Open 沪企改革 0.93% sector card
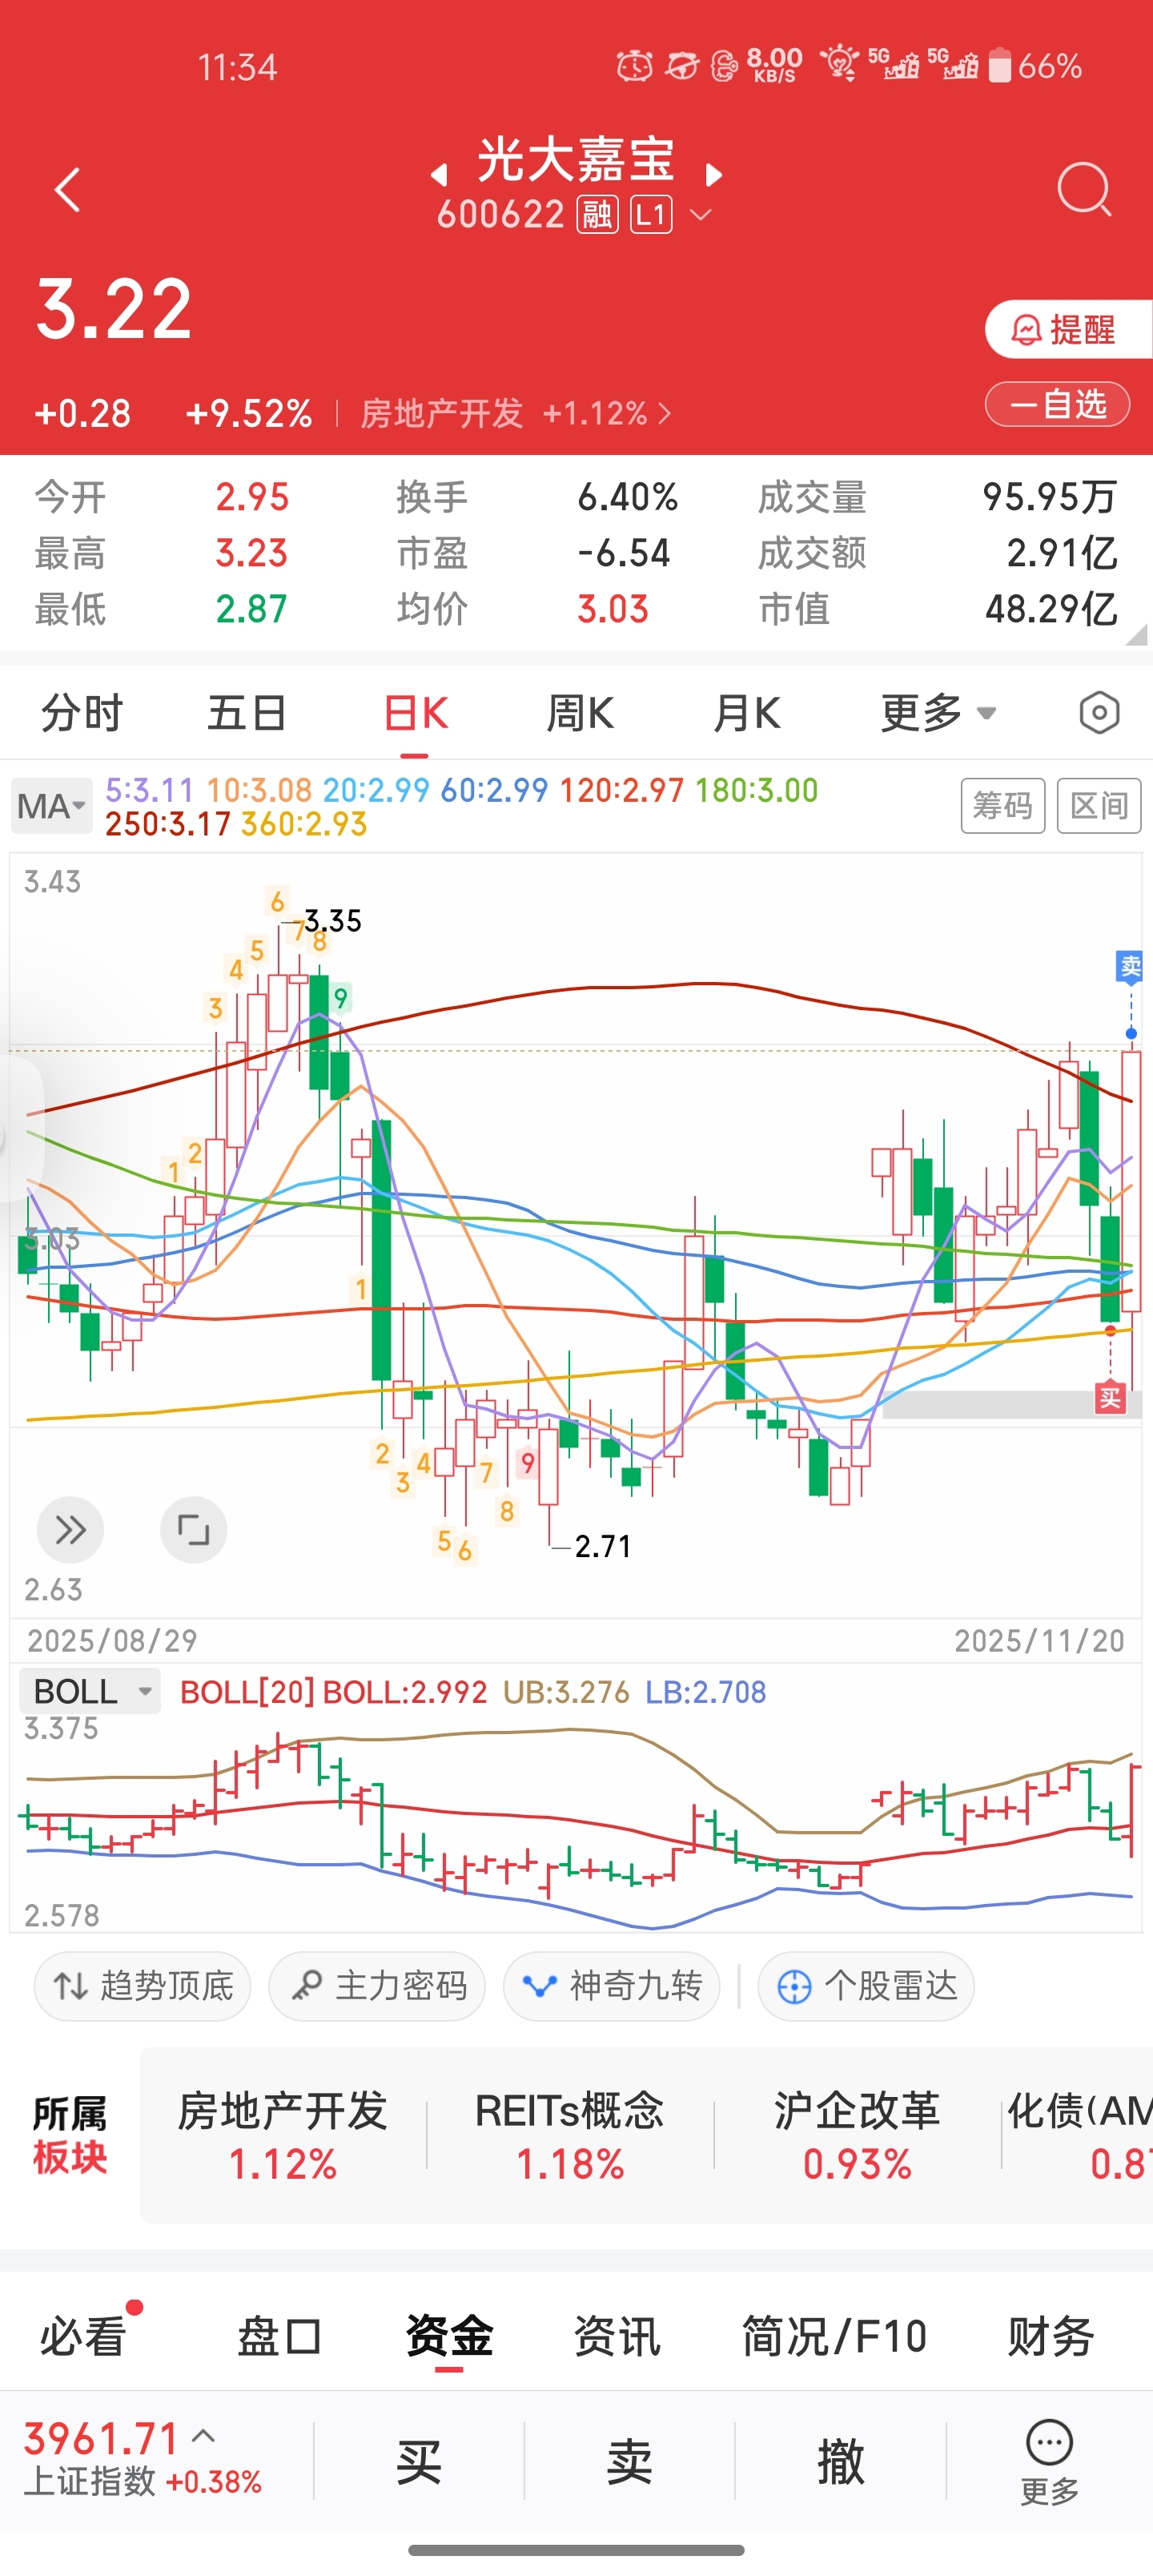This screenshot has width=1153, height=2576. coord(857,2137)
